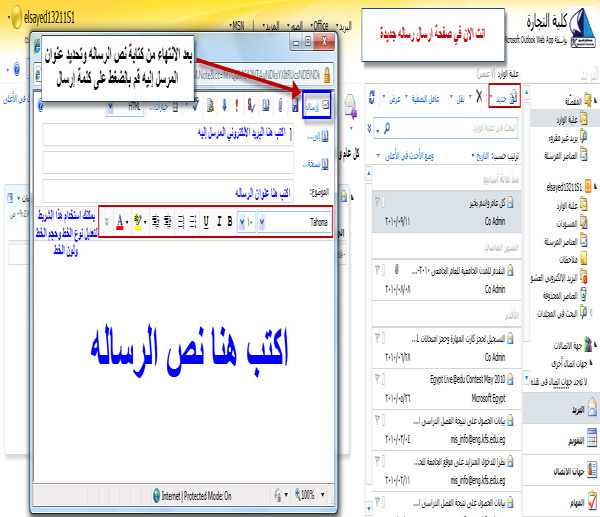Delete message using the X icon
This screenshot has width=600, height=517.
(477, 96)
